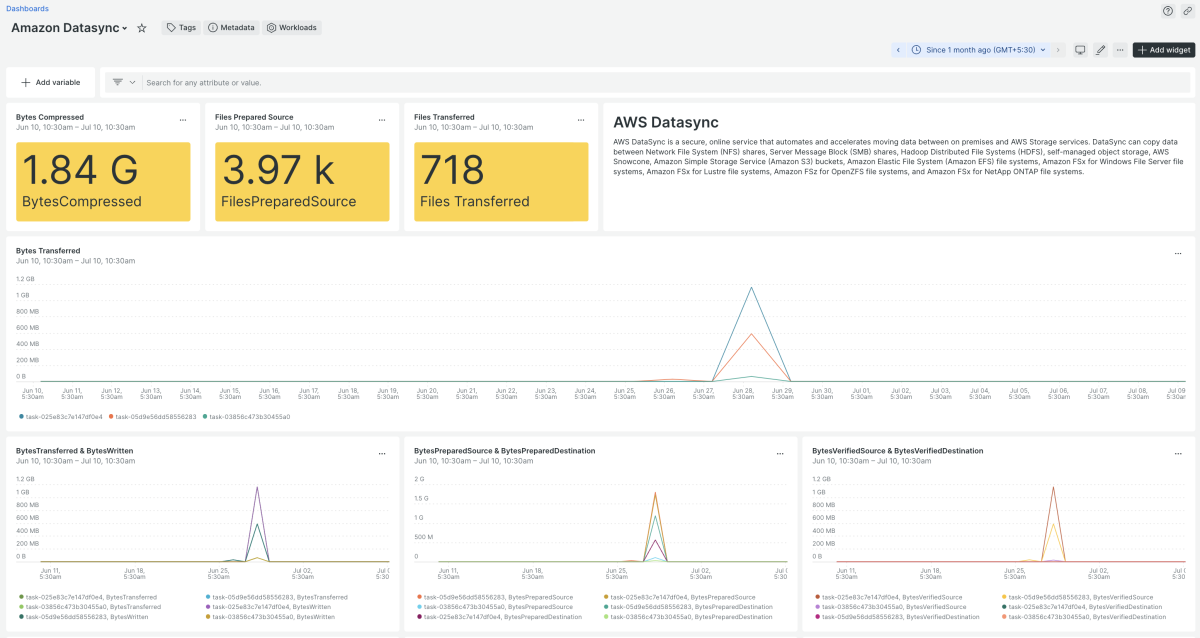
Task: Click the edit pencil icon
Action: pos(1100,49)
